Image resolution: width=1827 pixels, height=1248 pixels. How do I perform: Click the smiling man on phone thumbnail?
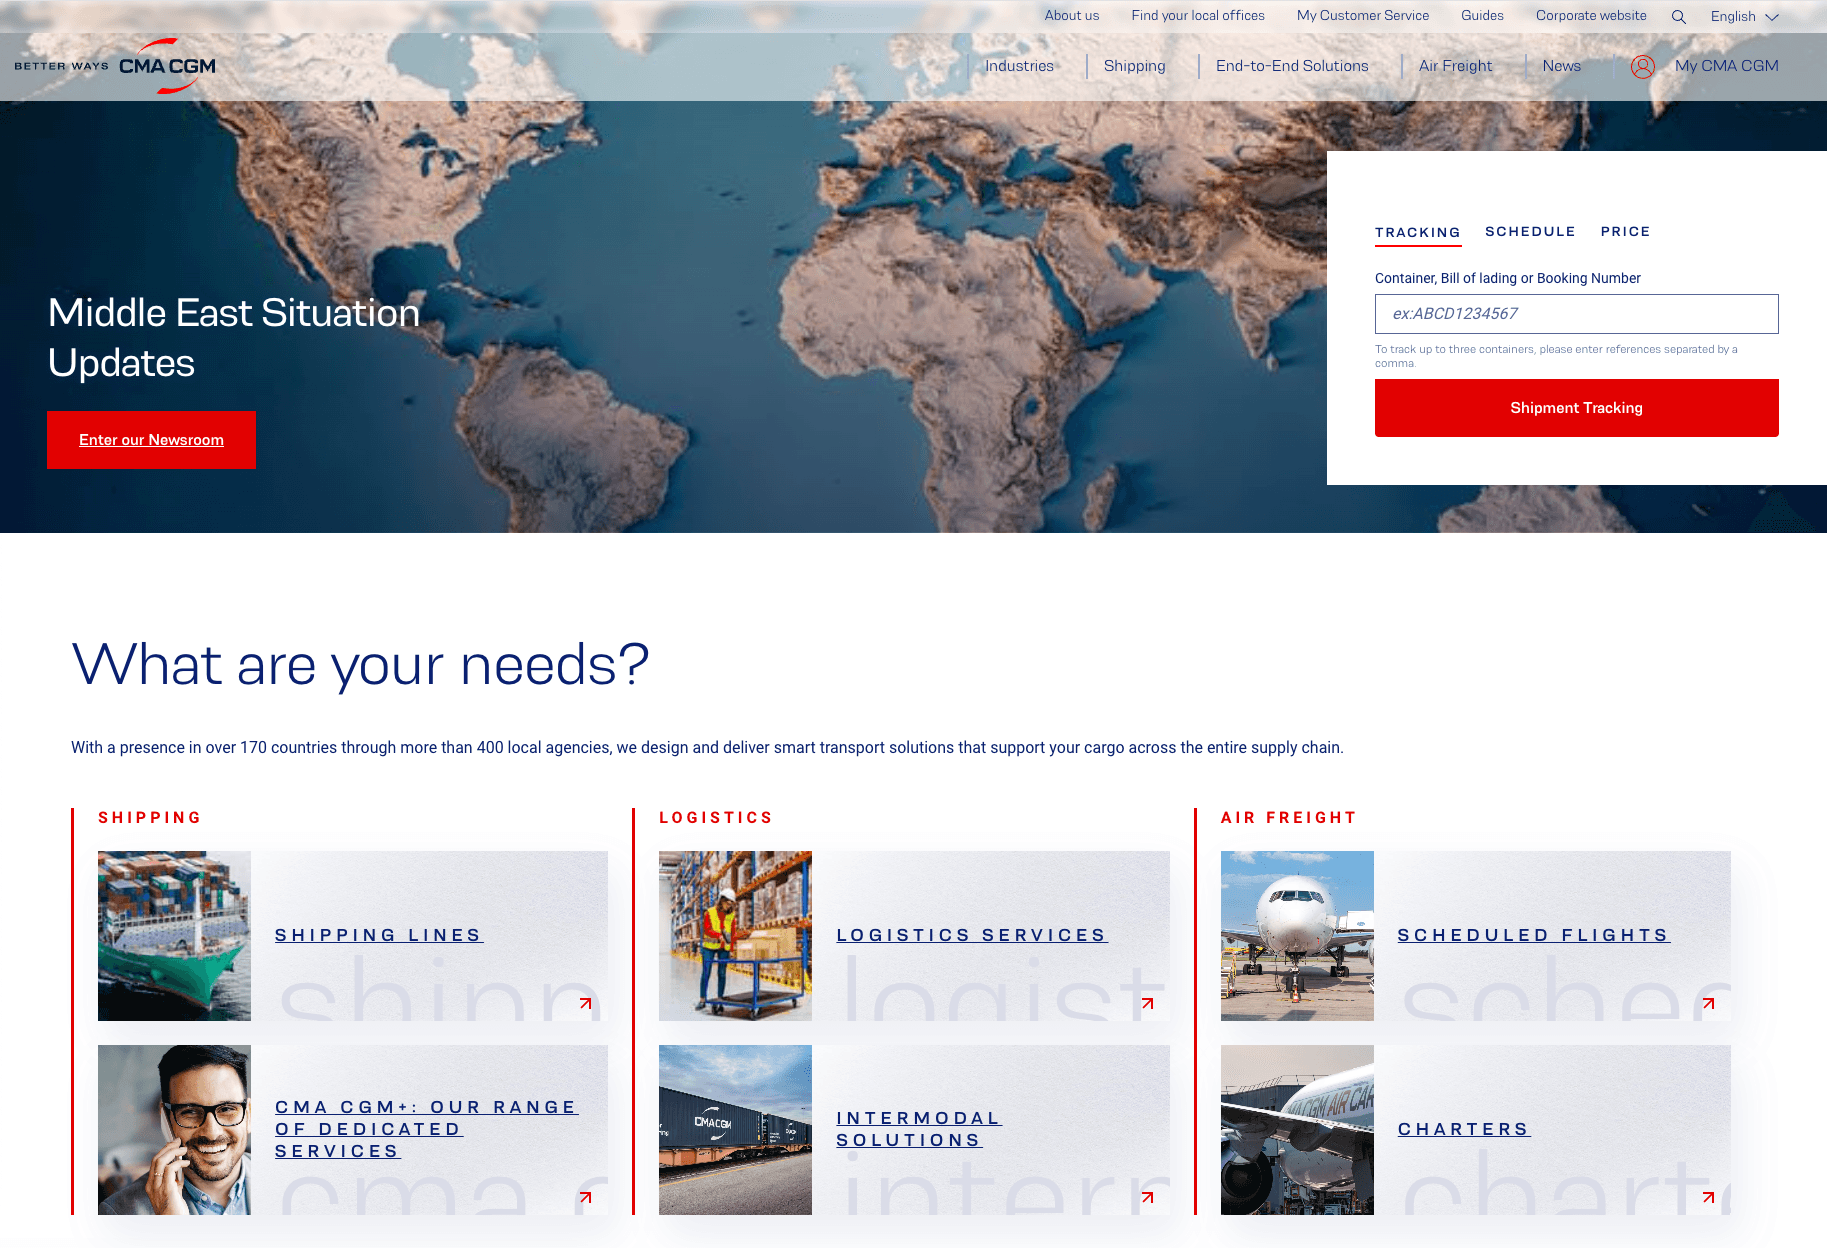(x=174, y=1130)
